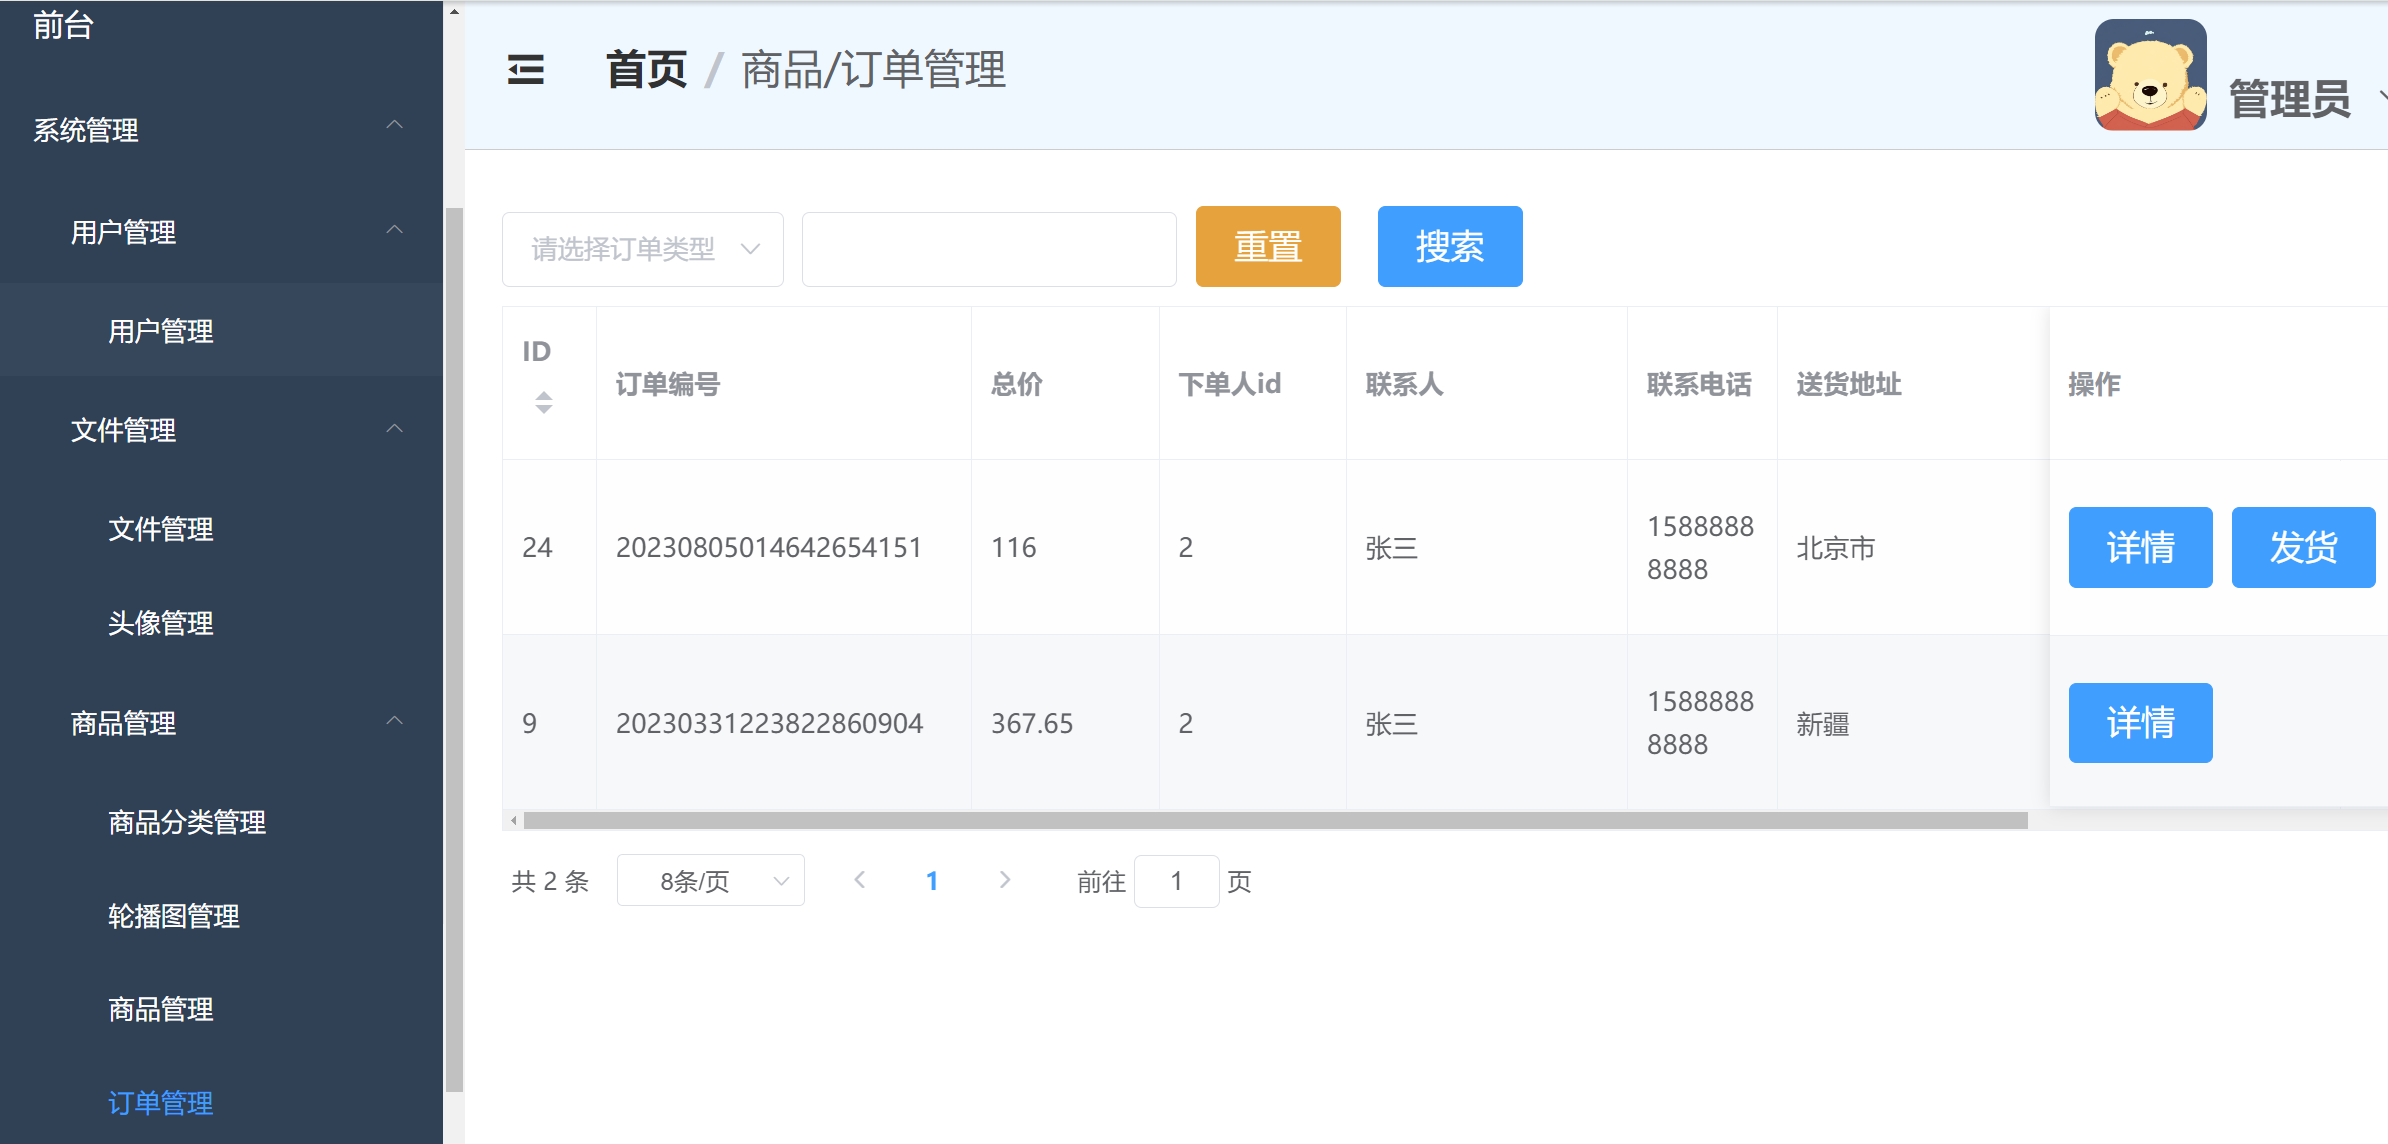Image resolution: width=2388 pixels, height=1144 pixels.
Task: Go to next page with right arrow
Action: coord(1004,880)
